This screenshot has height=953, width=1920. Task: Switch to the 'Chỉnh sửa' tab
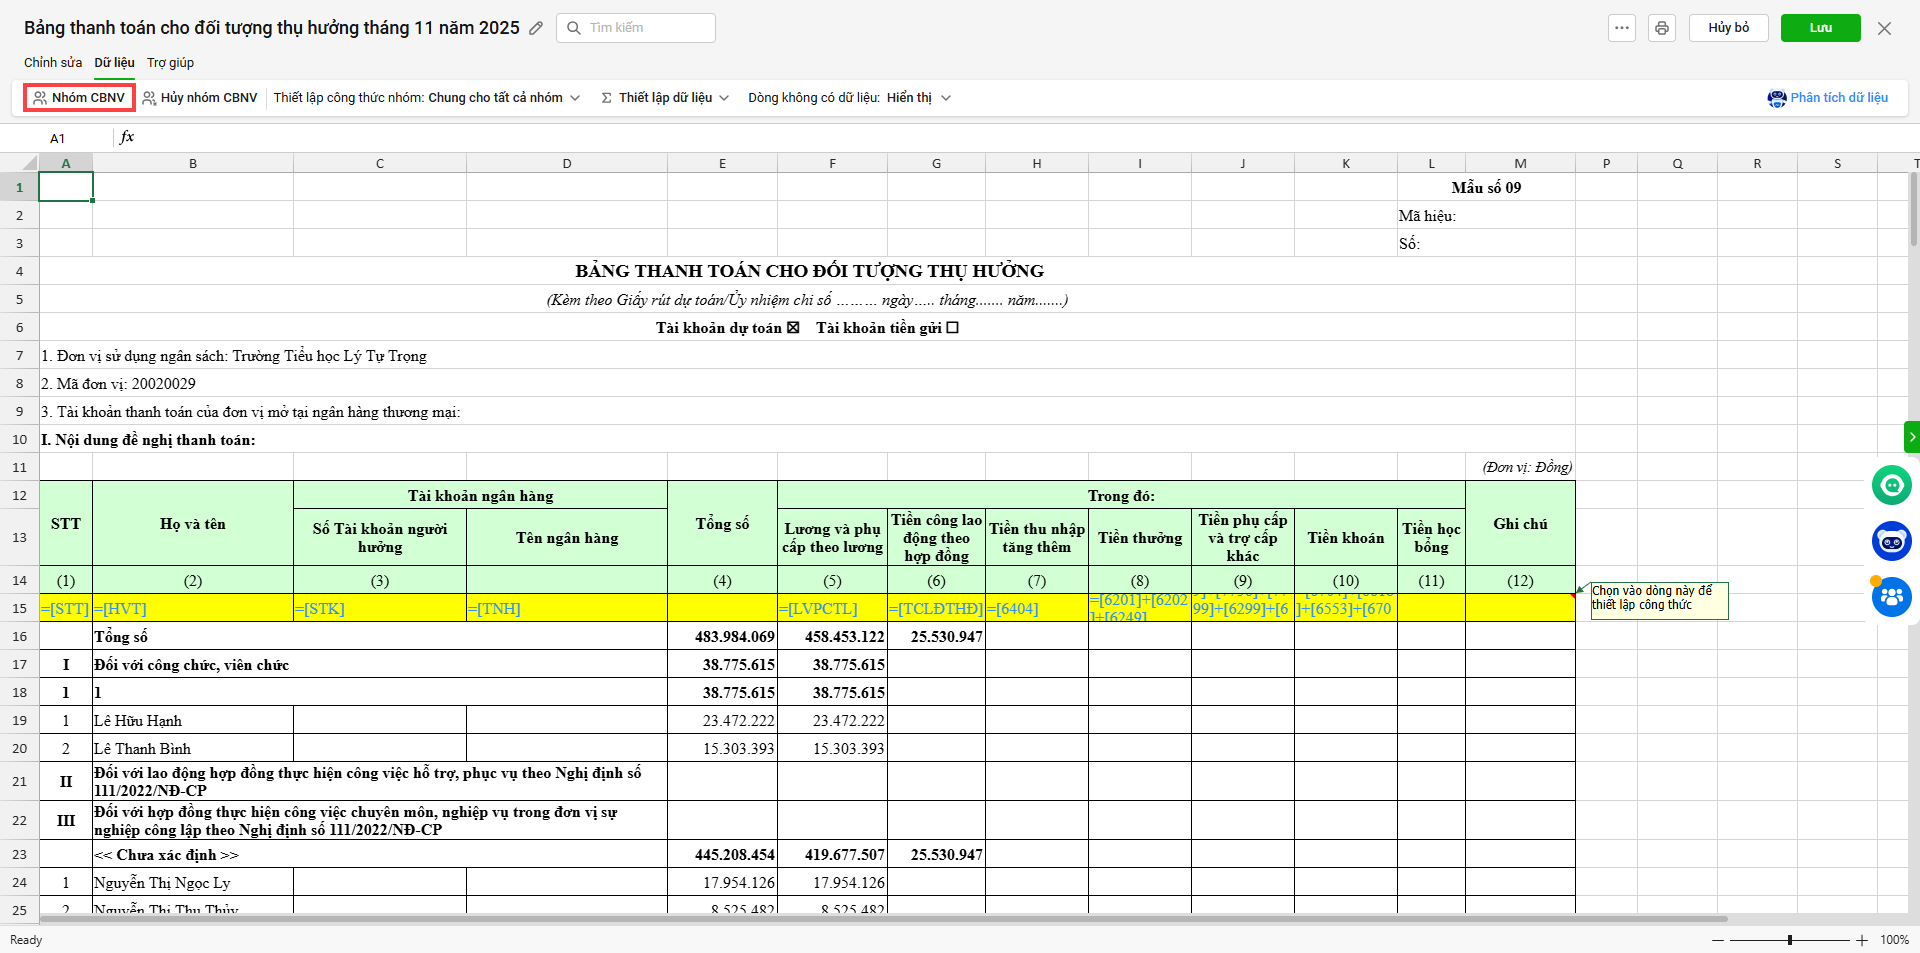coord(53,63)
